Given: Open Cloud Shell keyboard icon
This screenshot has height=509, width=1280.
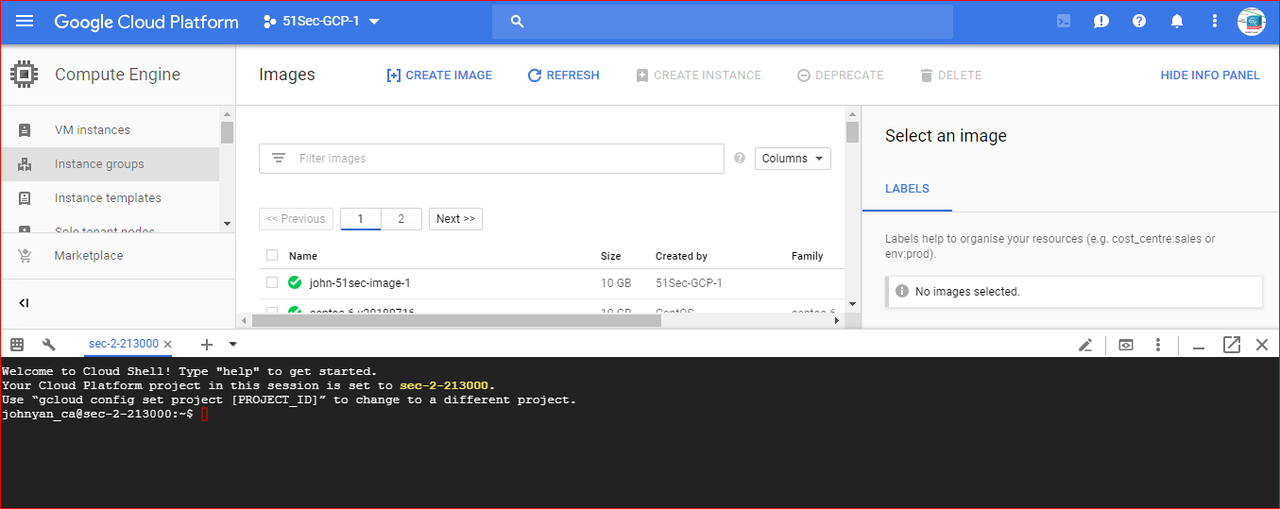Looking at the screenshot, I should (x=17, y=344).
